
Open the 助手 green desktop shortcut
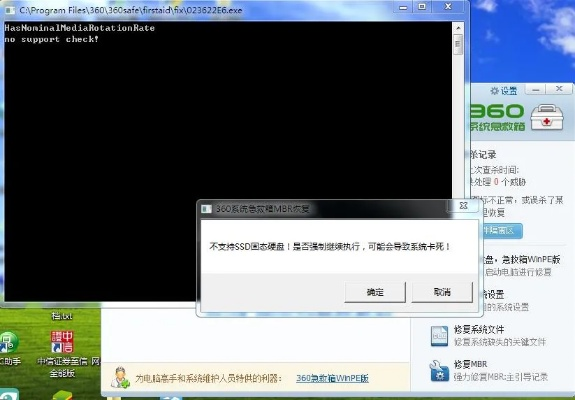click(9, 349)
